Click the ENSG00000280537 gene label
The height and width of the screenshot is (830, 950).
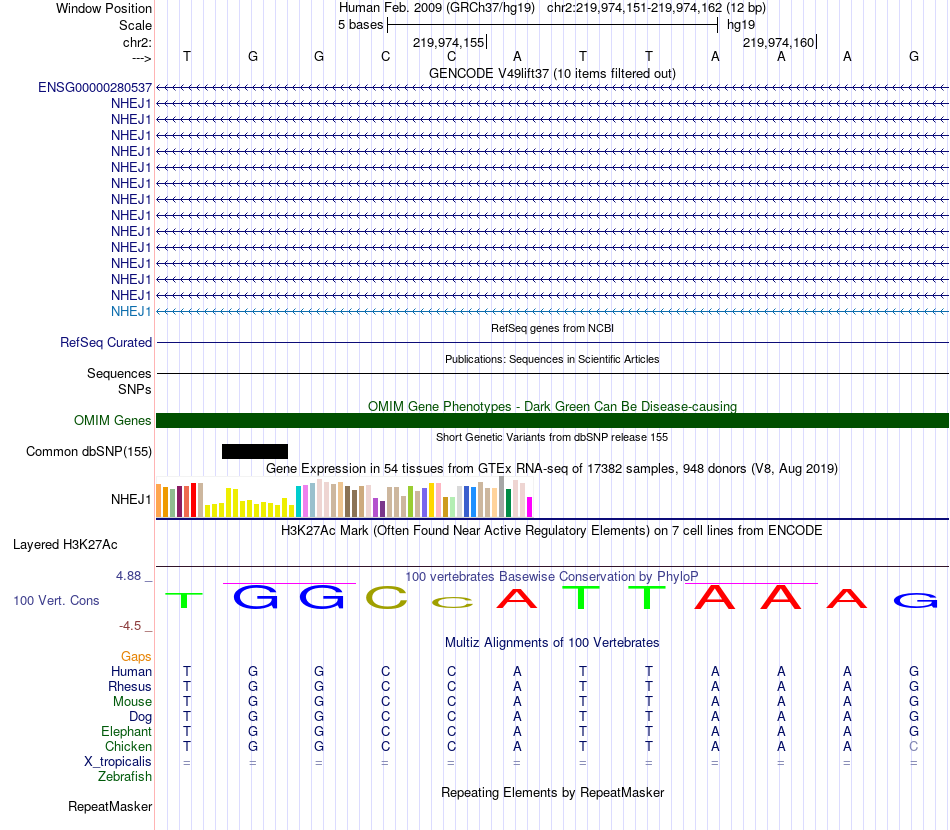point(95,88)
